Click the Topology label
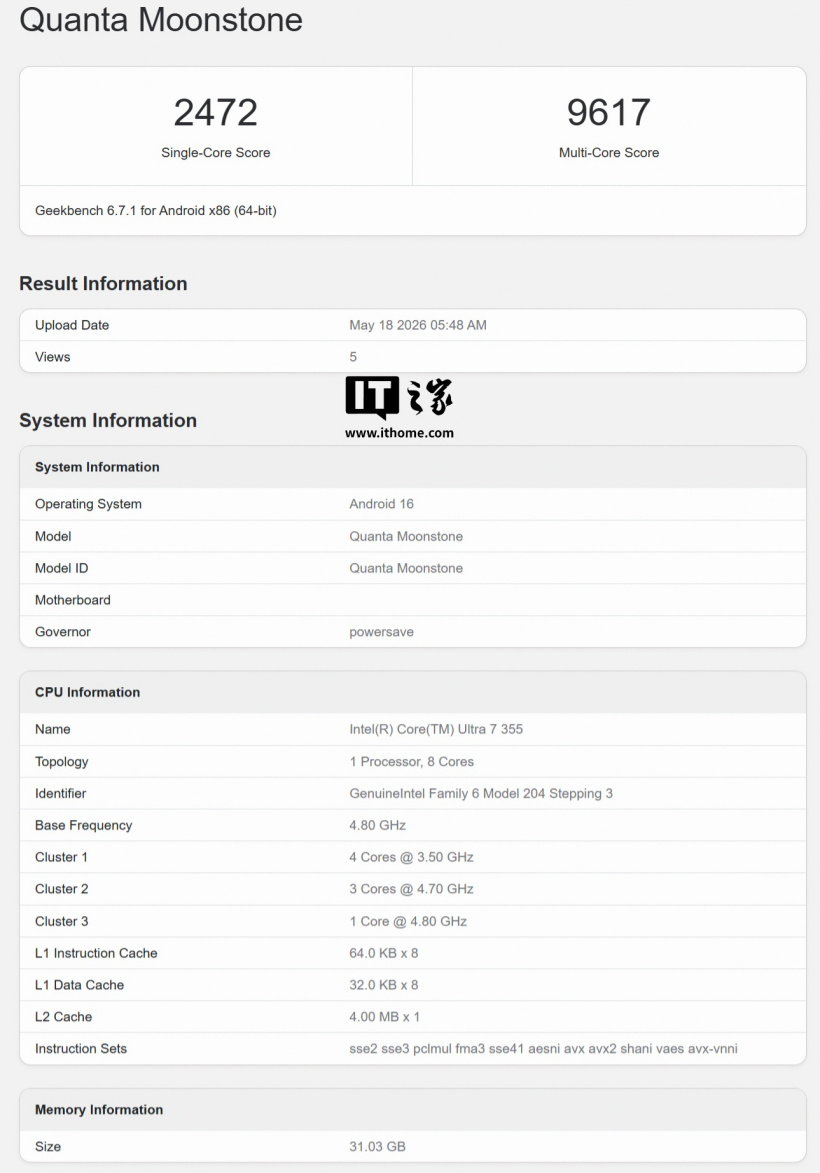The width and height of the screenshot is (820, 1173). coord(61,762)
